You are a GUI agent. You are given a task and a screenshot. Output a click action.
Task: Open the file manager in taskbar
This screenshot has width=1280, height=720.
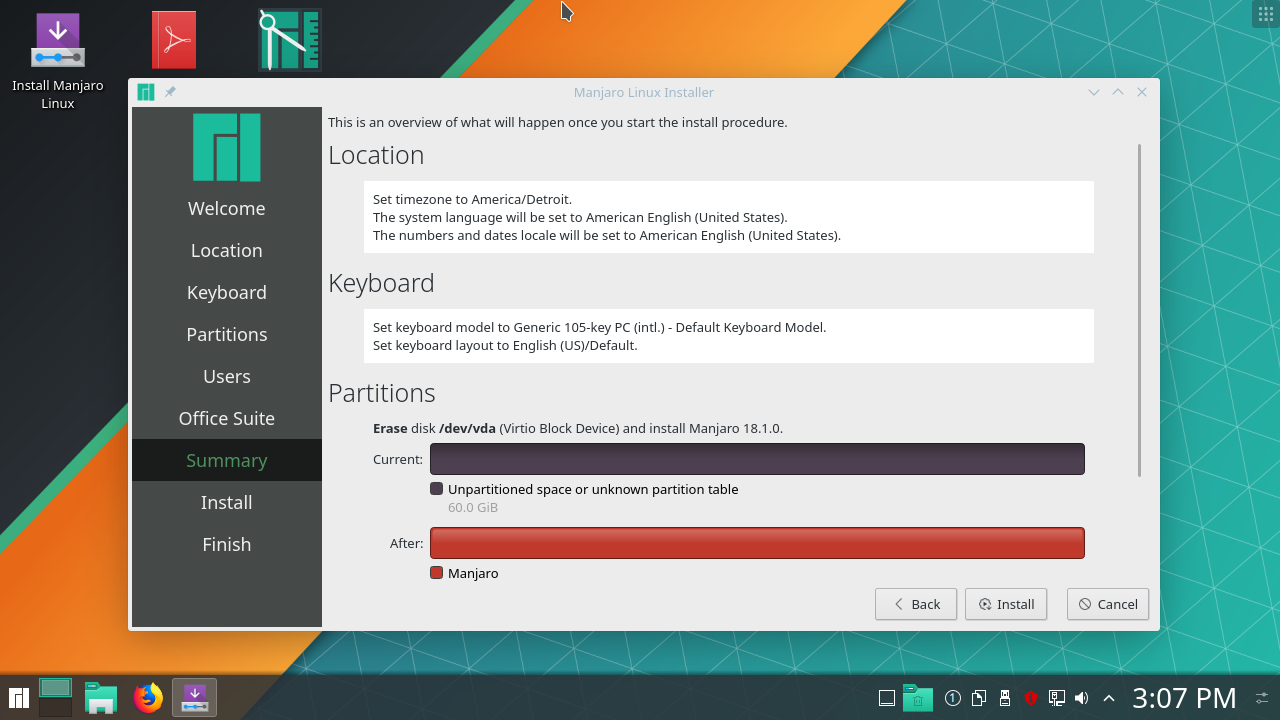click(101, 698)
